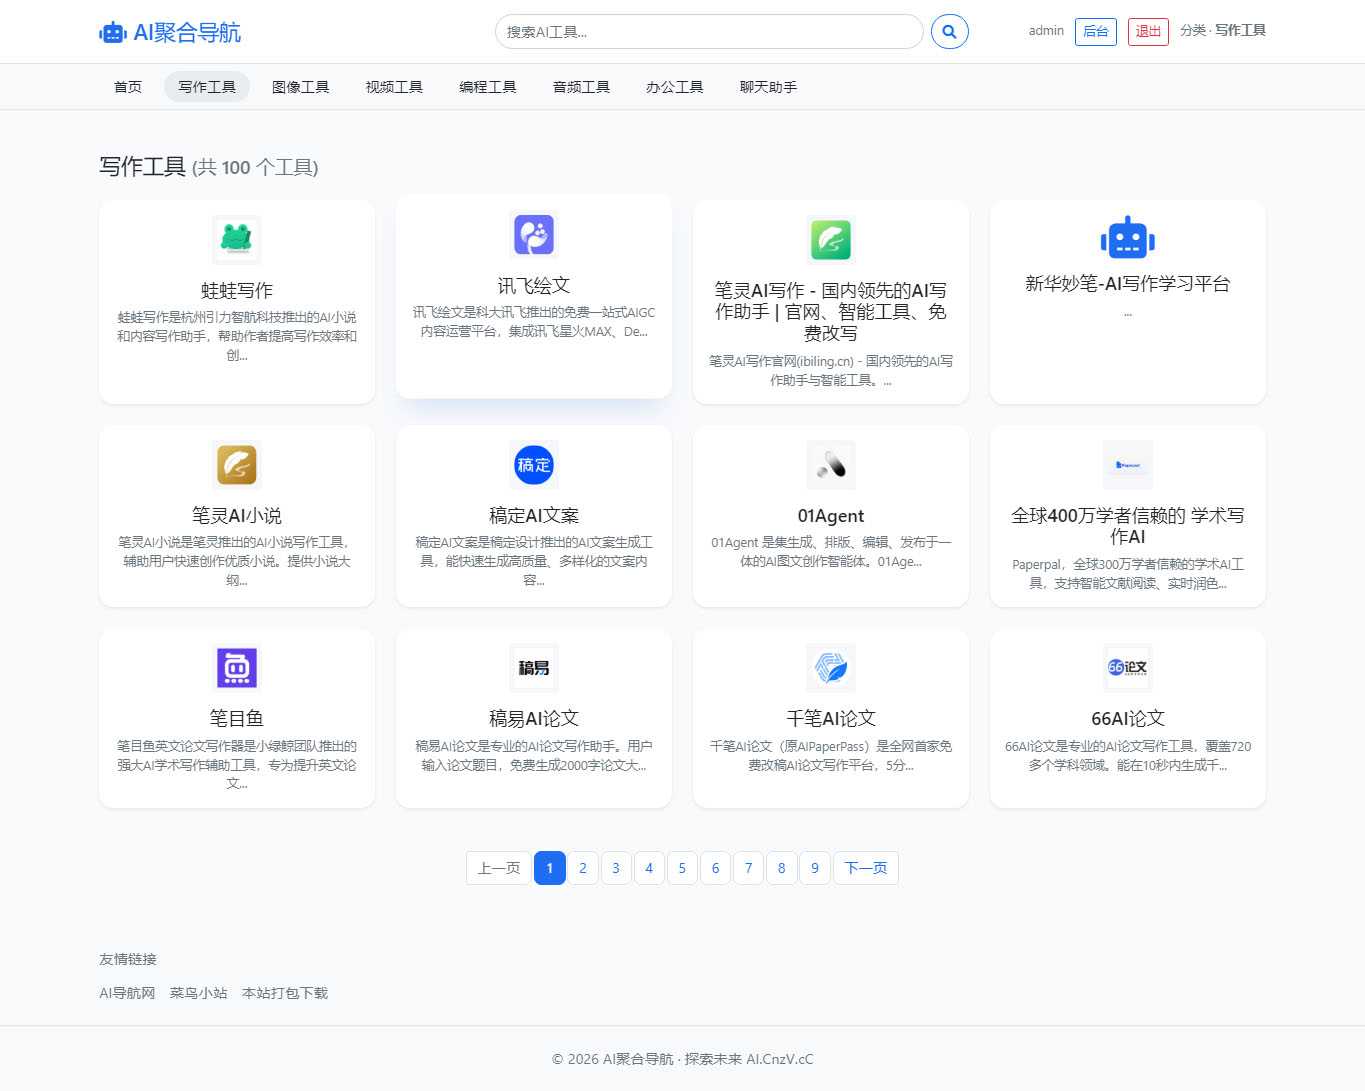The image size is (1365, 1091).
Task: Click the search input field
Action: (709, 31)
